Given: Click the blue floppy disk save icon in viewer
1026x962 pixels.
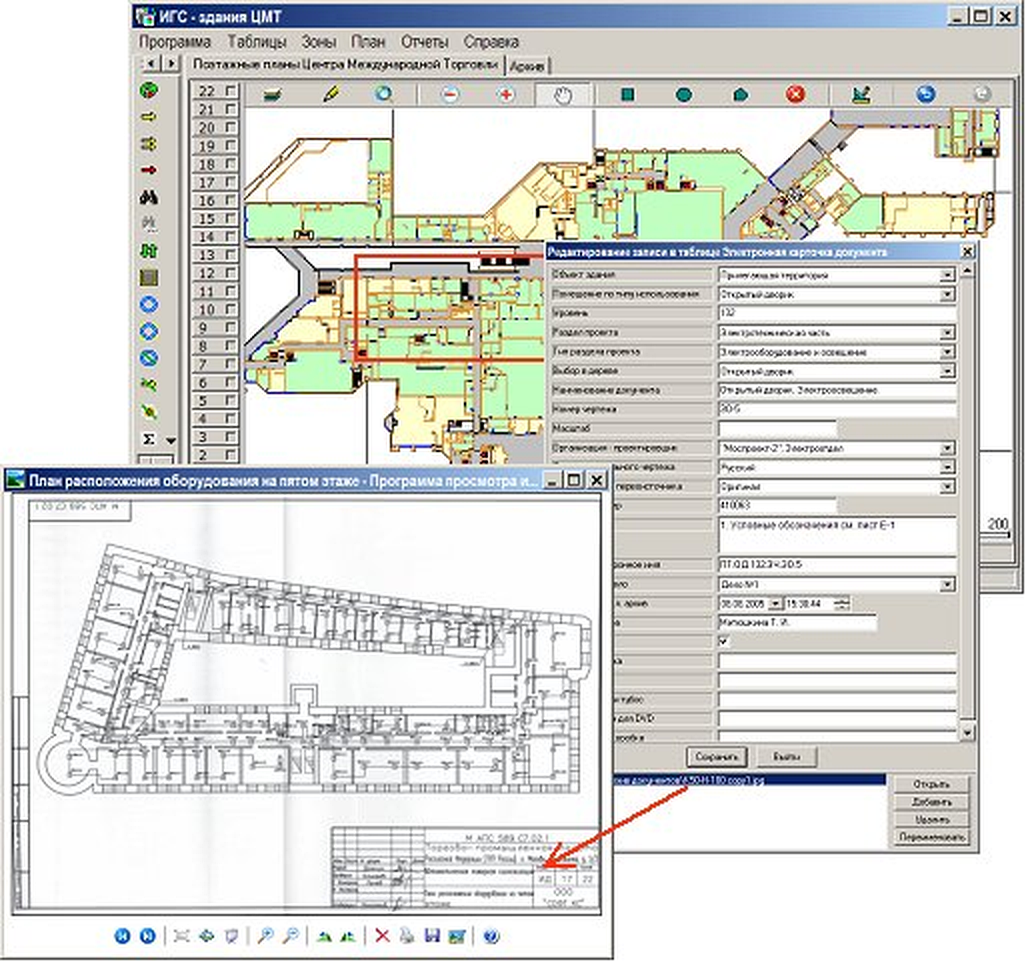Looking at the screenshot, I should (432, 935).
